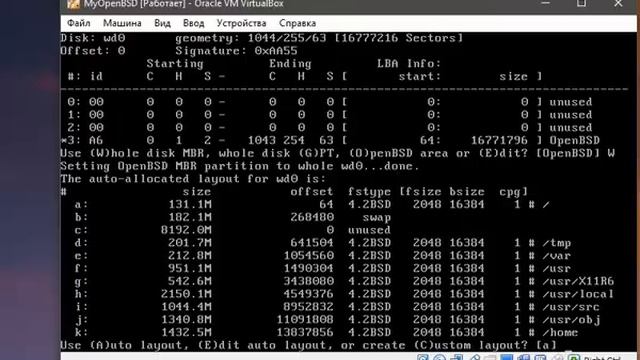Open the Файл menu
640x360 pixels.
point(78,23)
